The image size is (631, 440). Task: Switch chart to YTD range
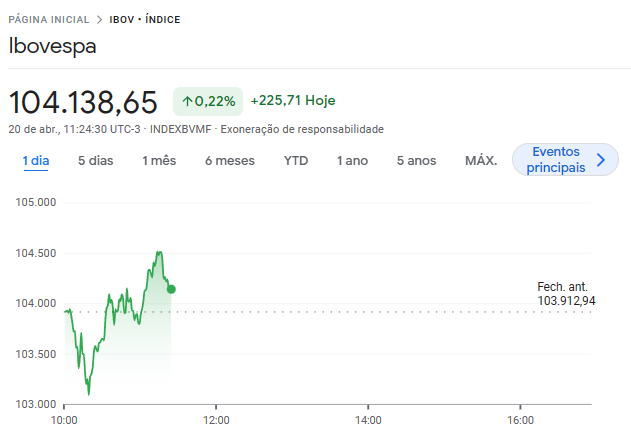(x=296, y=161)
